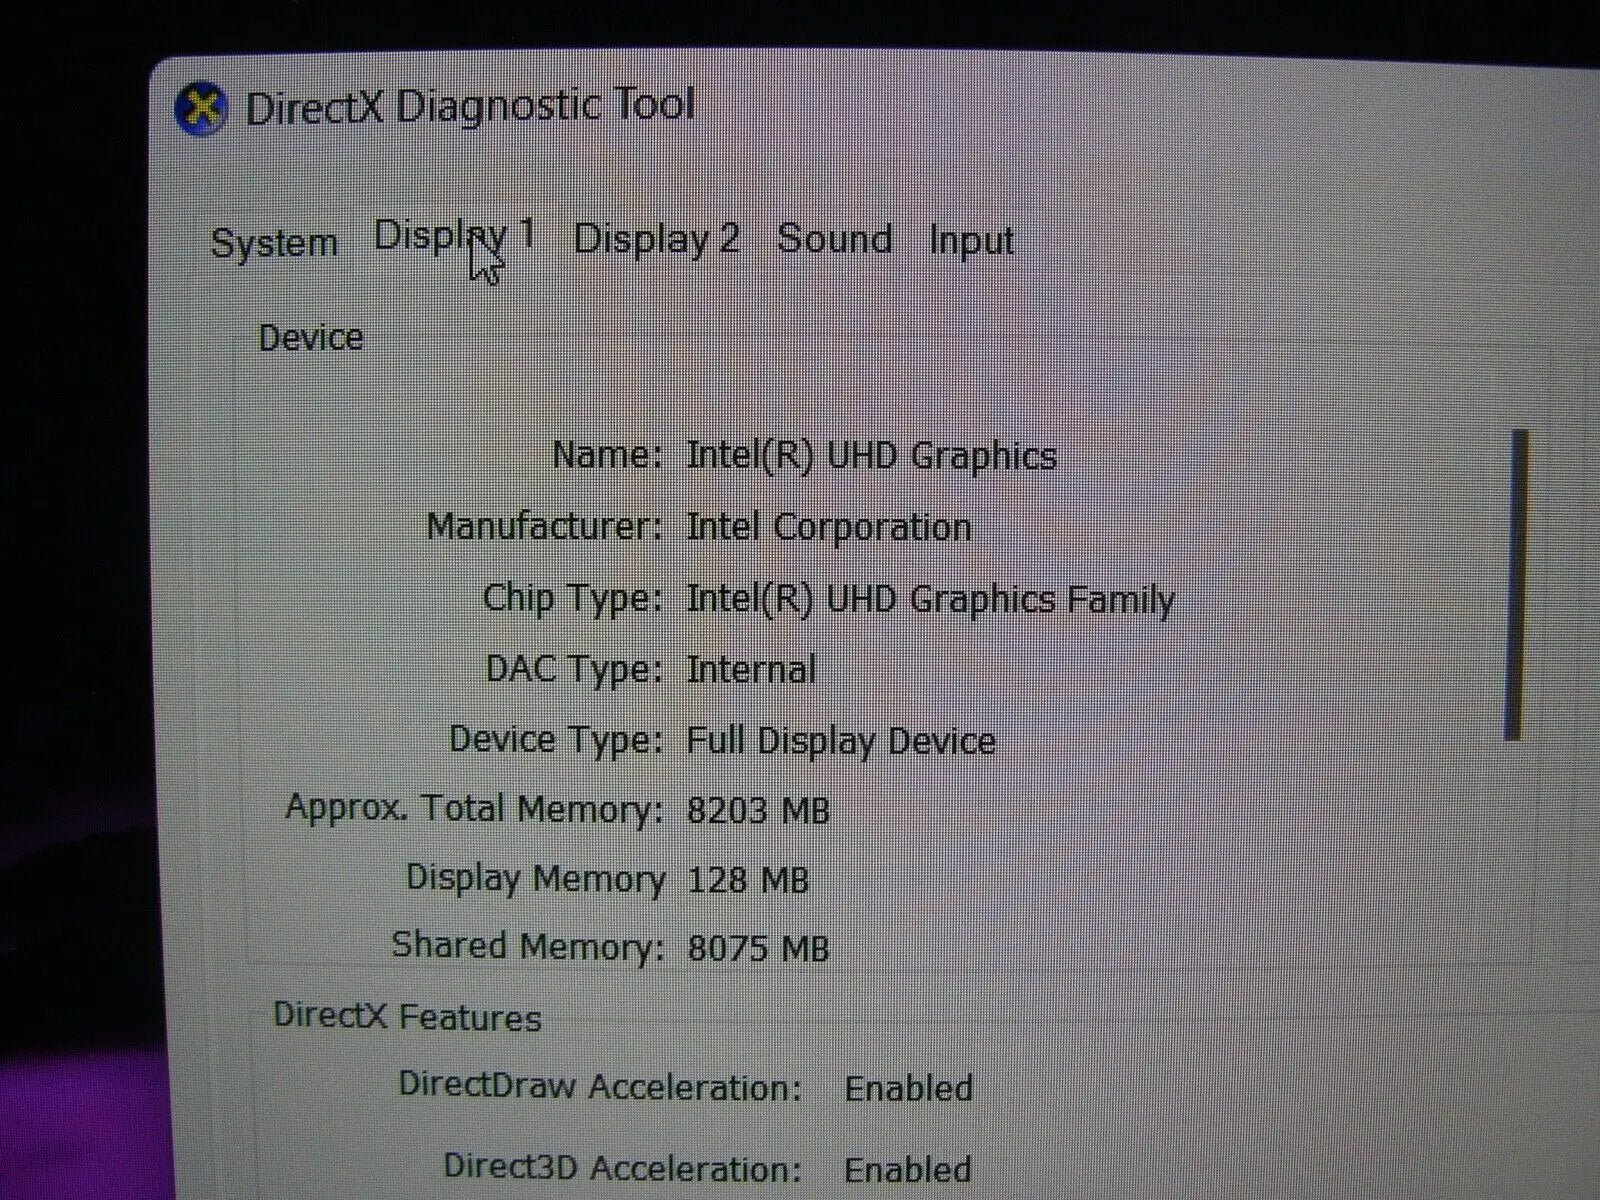
Task: Select the 'Full Display Device' value
Action: point(840,741)
